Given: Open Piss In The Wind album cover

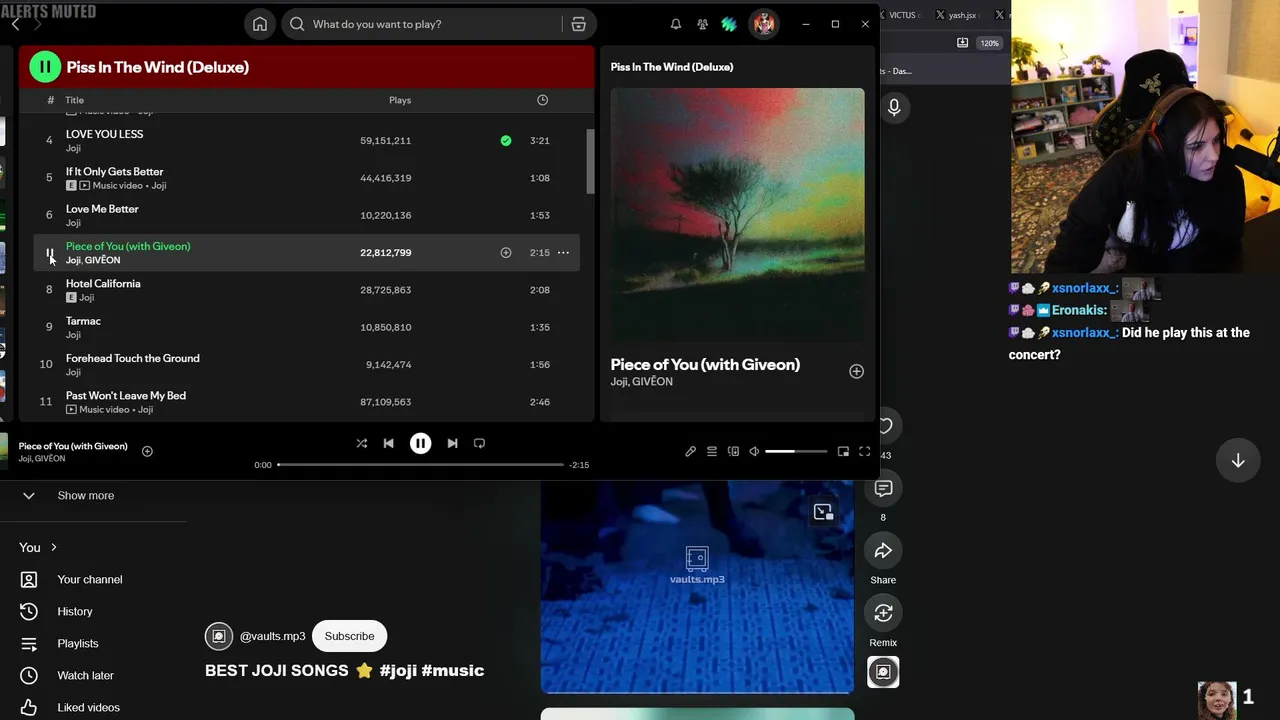Looking at the screenshot, I should tap(738, 215).
